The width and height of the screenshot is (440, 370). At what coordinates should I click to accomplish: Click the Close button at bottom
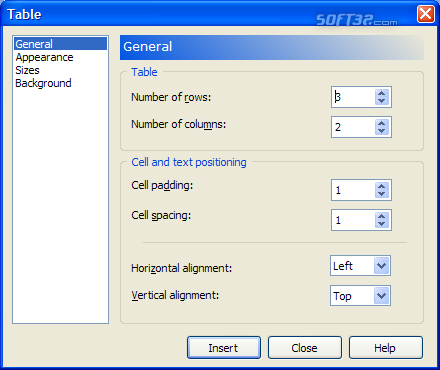pos(305,348)
